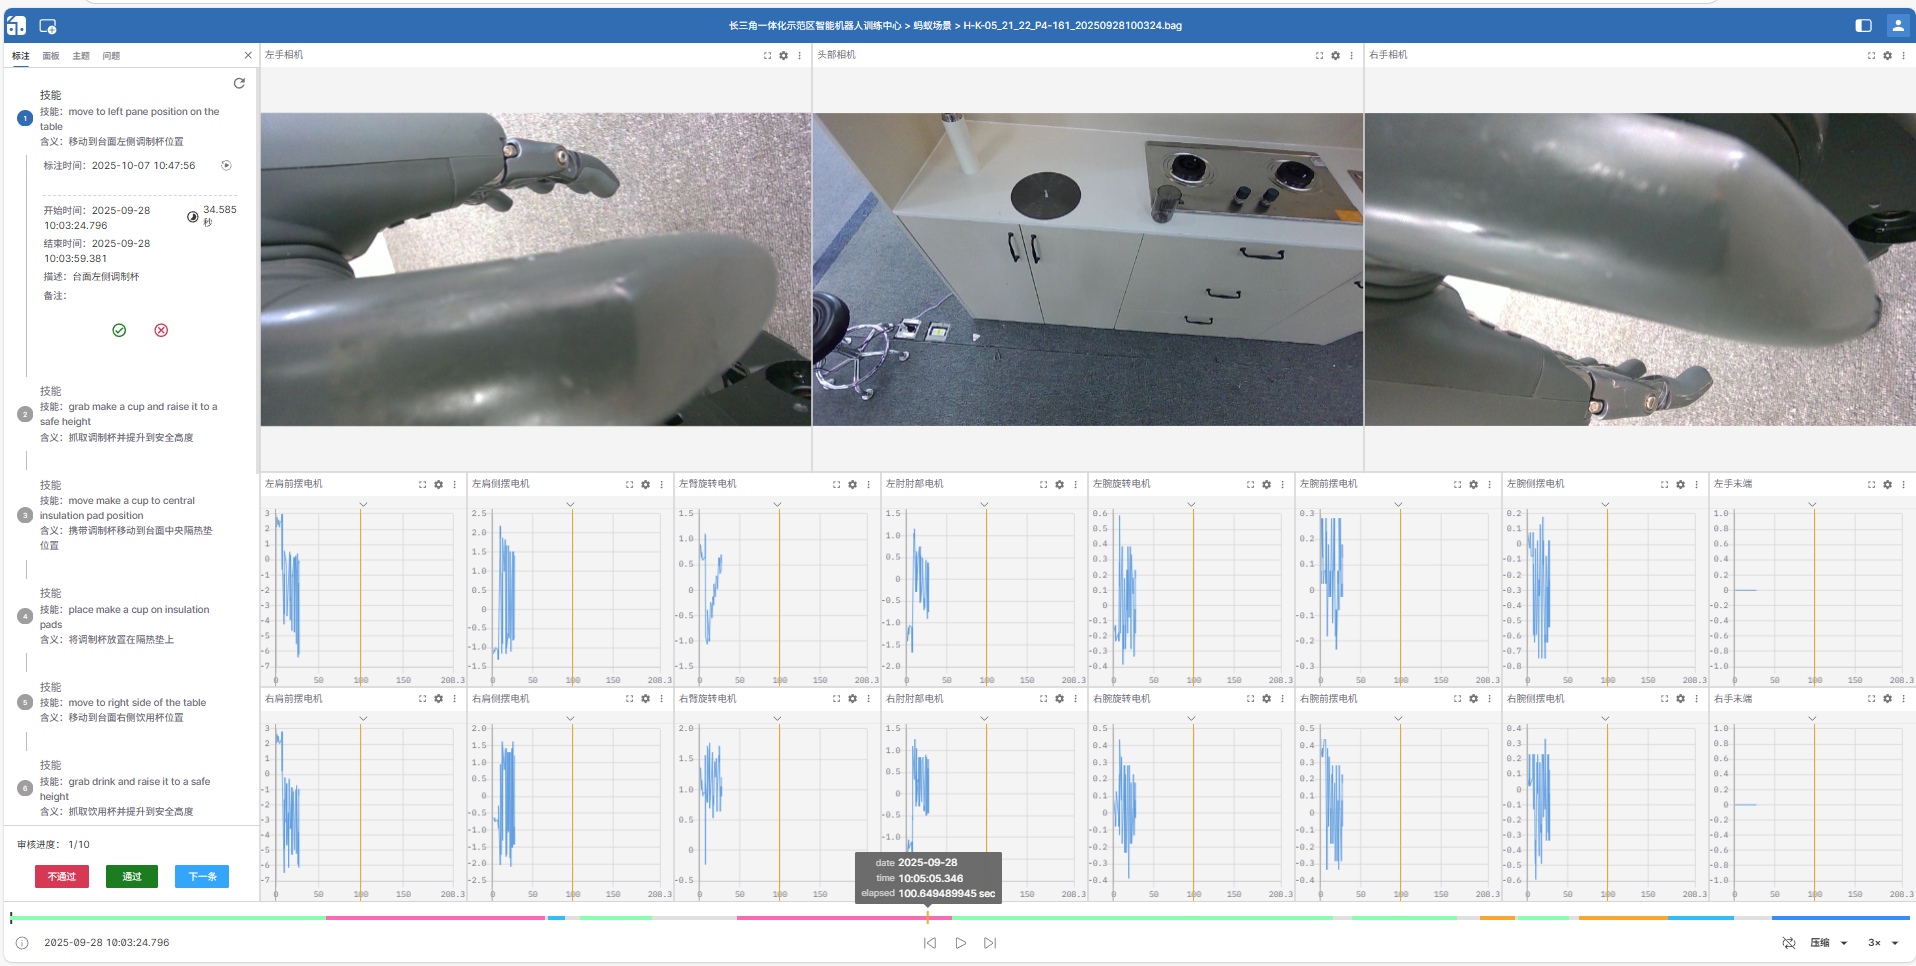Start playback with the play button
The height and width of the screenshot is (966, 1916).
pyautogui.click(x=960, y=943)
